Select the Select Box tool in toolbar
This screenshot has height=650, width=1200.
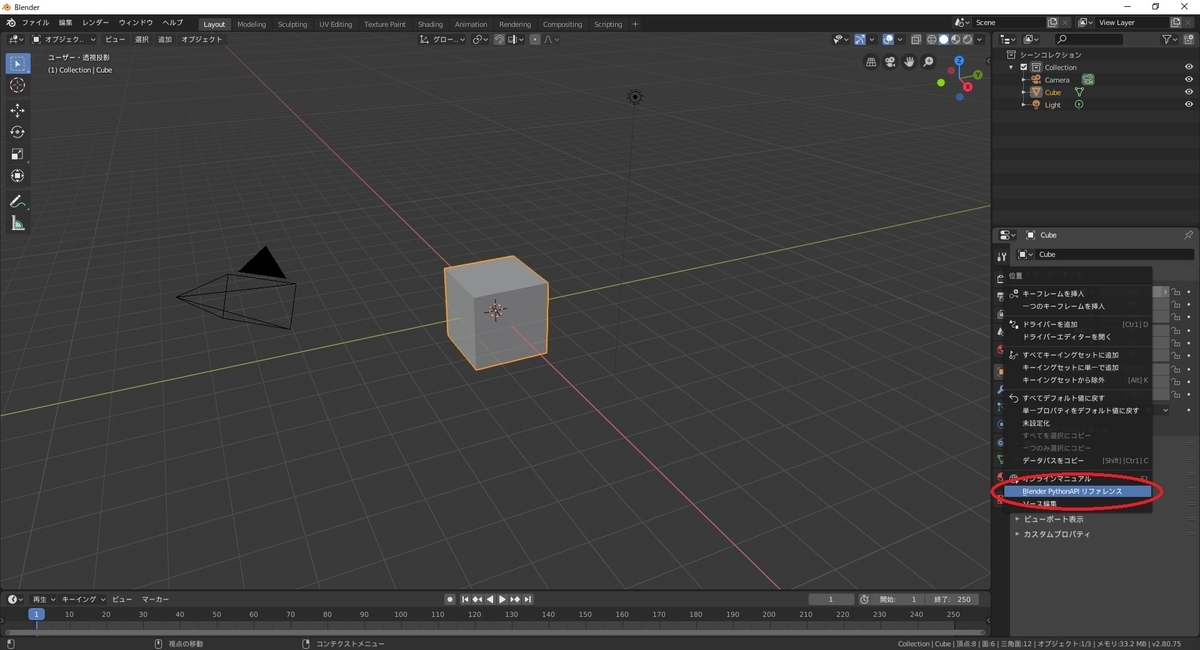coord(17,64)
